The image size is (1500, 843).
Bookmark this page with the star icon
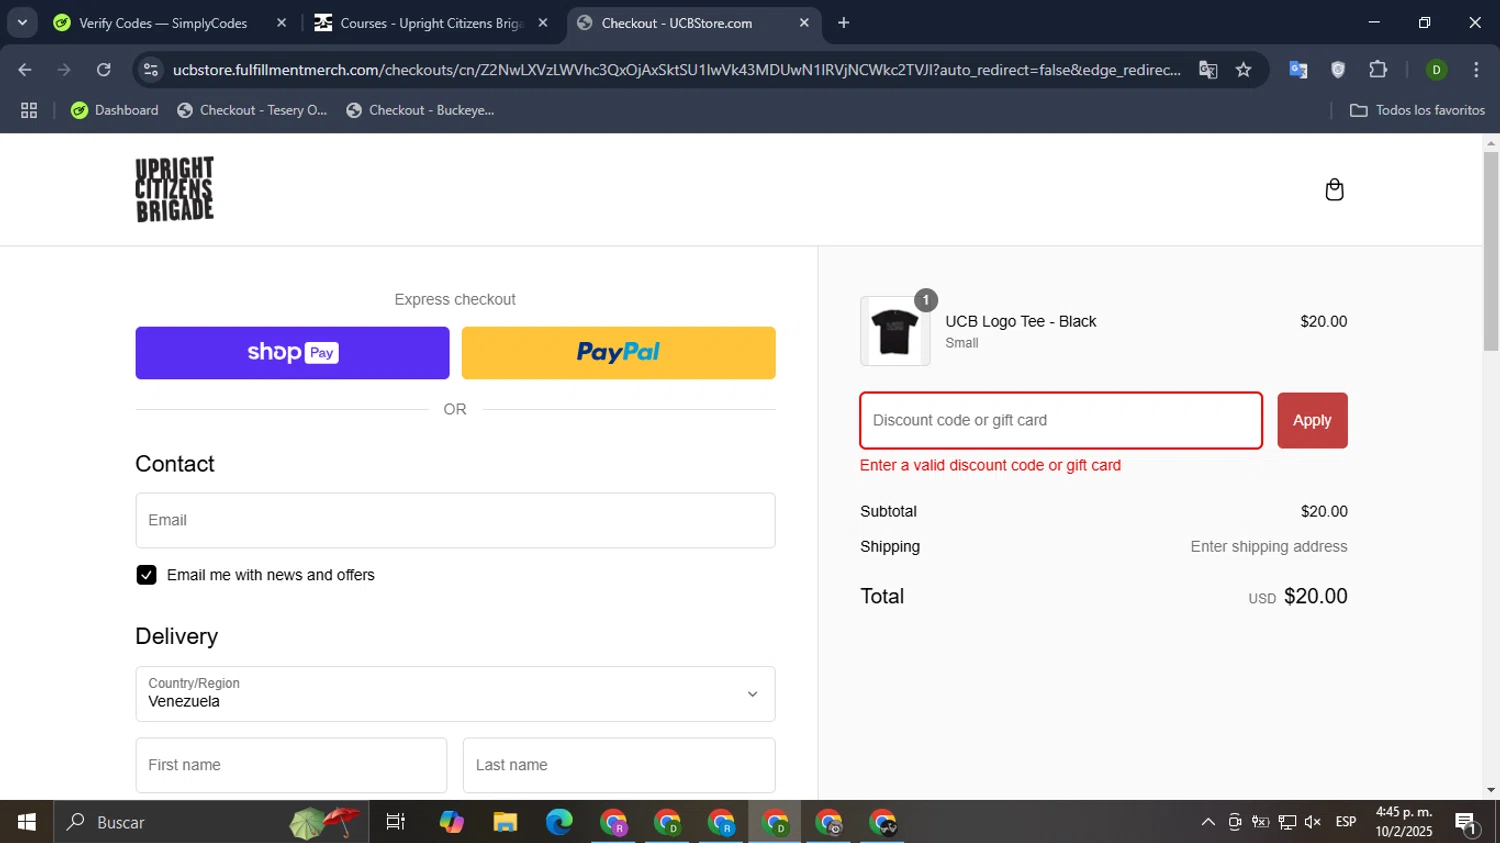pyautogui.click(x=1243, y=70)
